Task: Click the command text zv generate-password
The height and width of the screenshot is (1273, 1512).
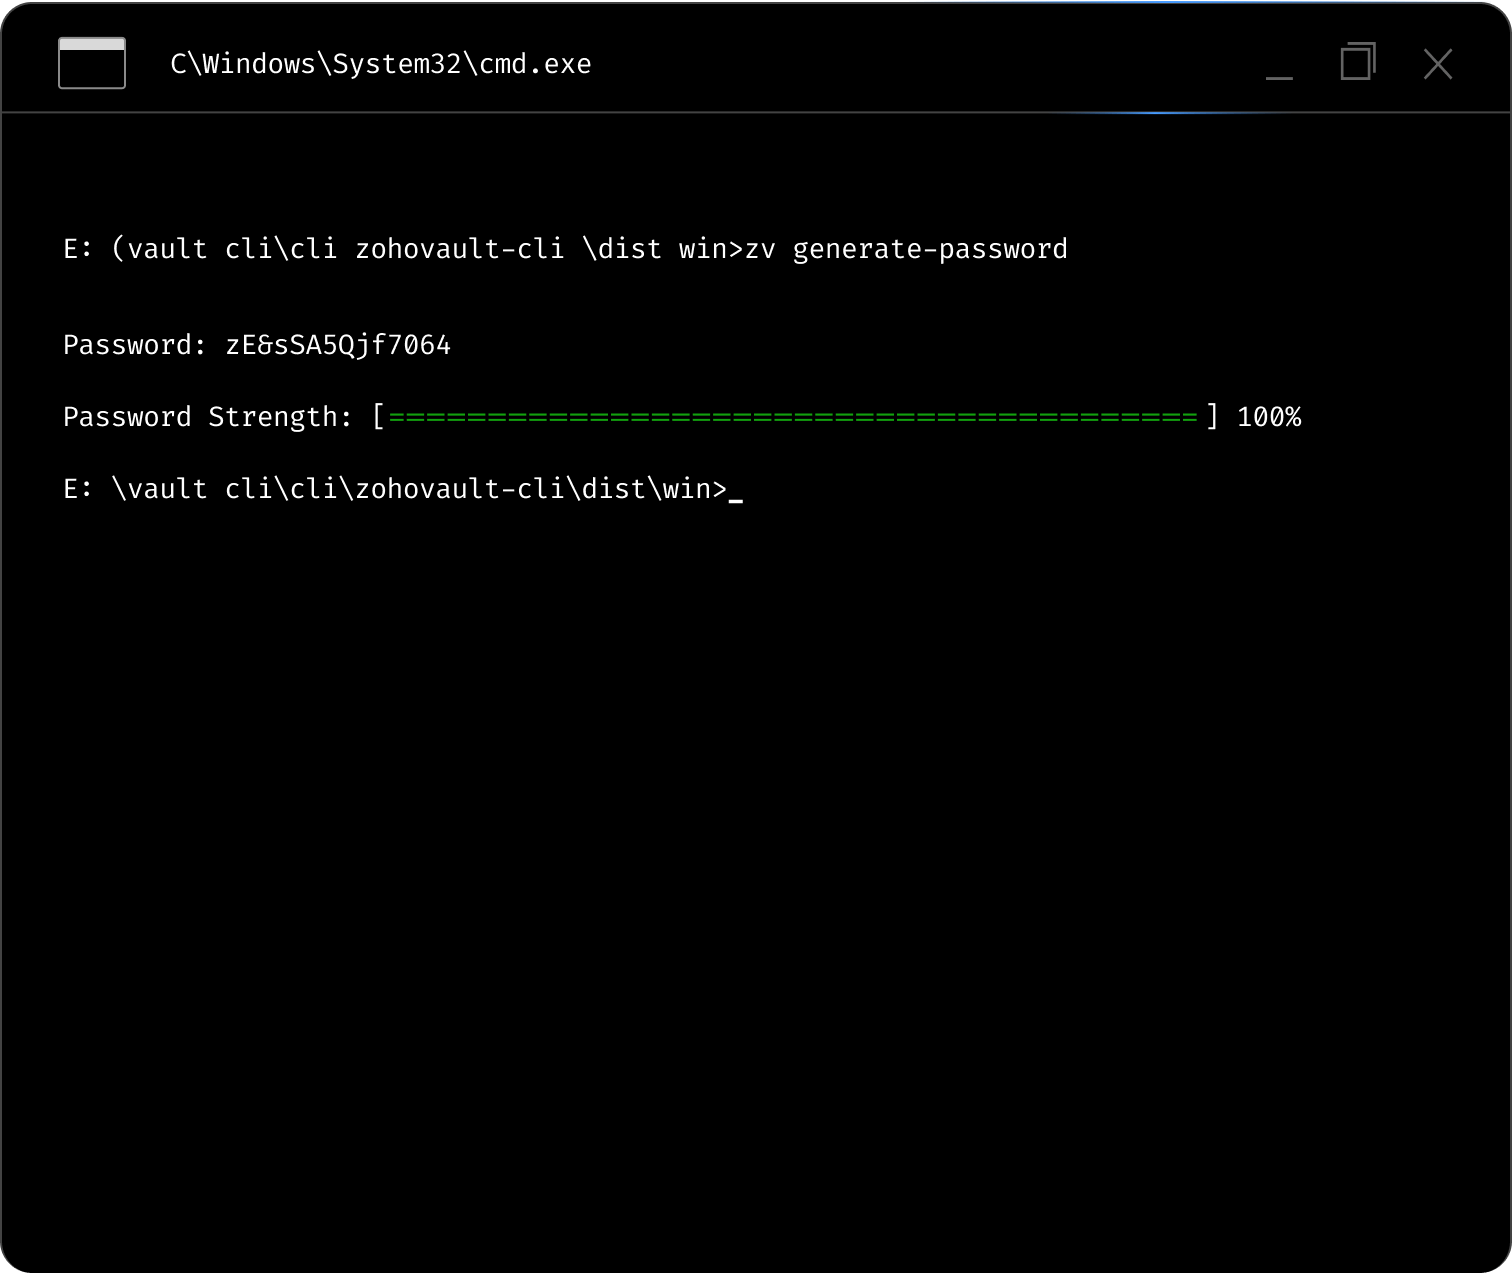Action: click(x=906, y=249)
